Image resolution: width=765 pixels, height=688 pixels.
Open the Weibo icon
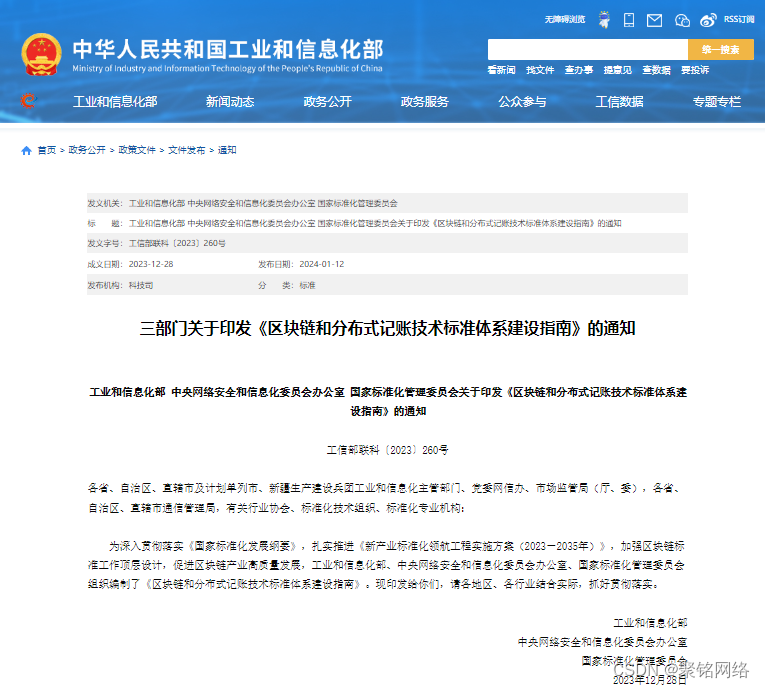pos(708,20)
